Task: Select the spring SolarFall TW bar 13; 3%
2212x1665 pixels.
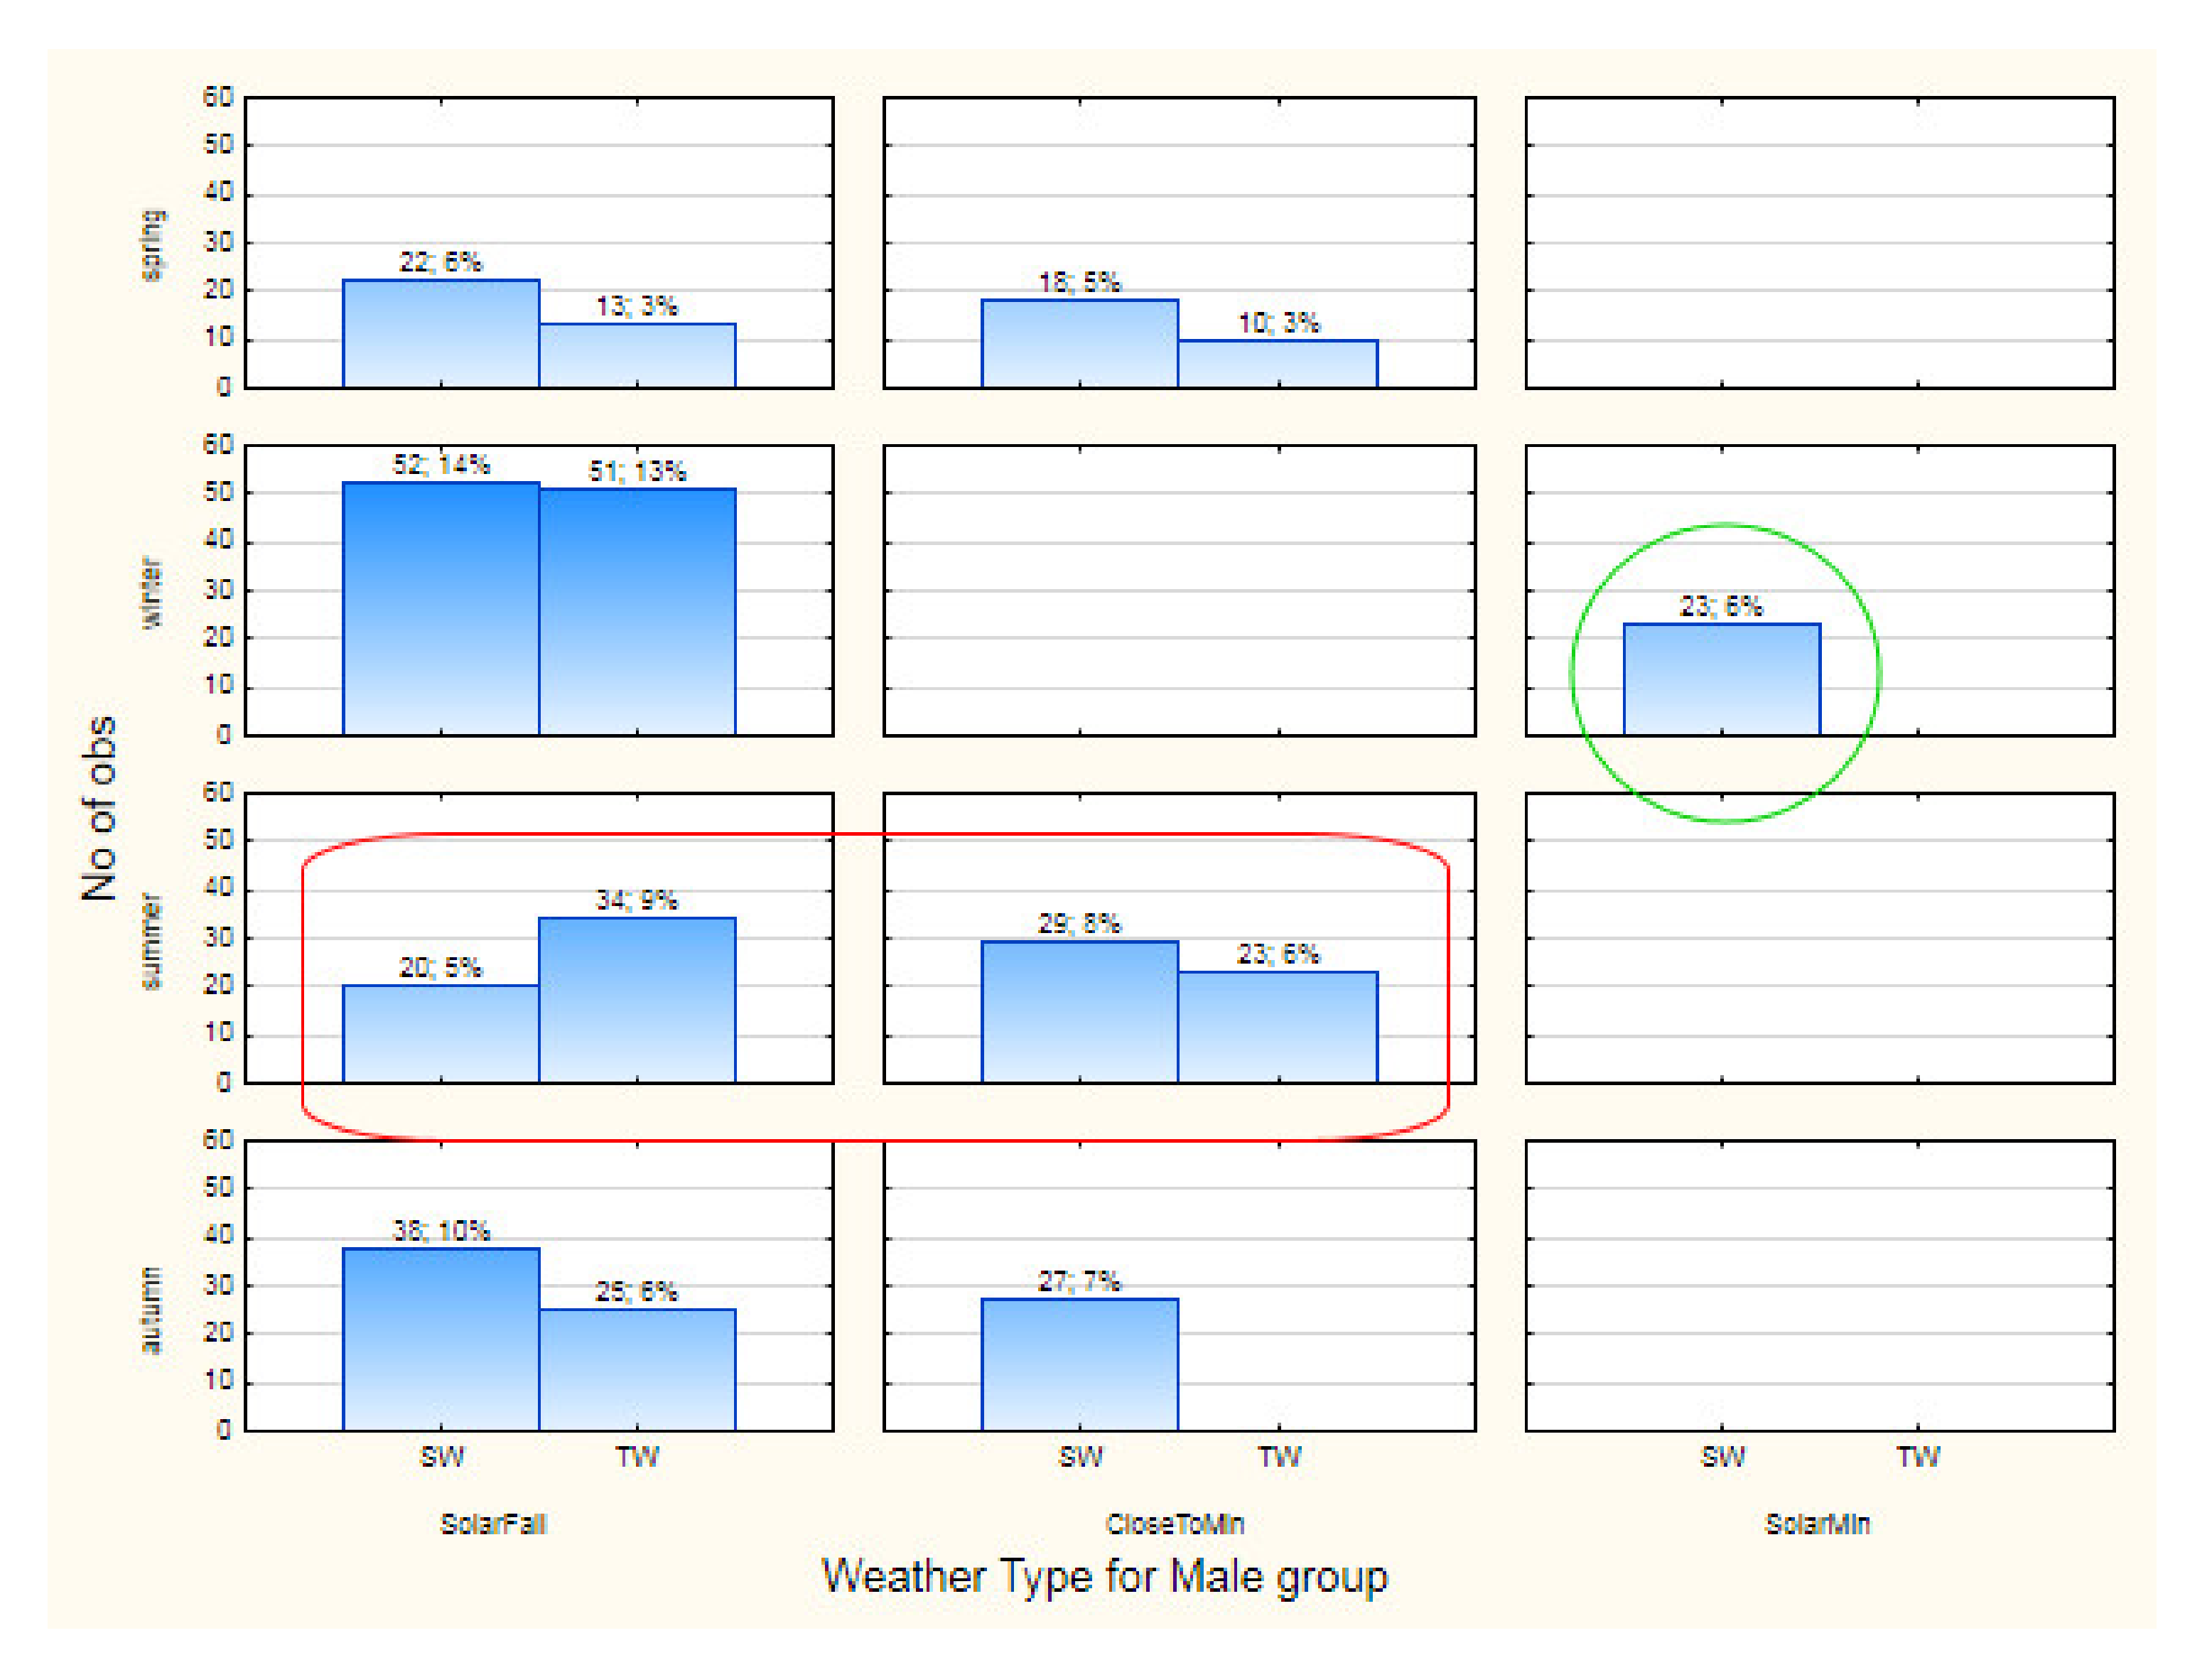Action: point(637,356)
